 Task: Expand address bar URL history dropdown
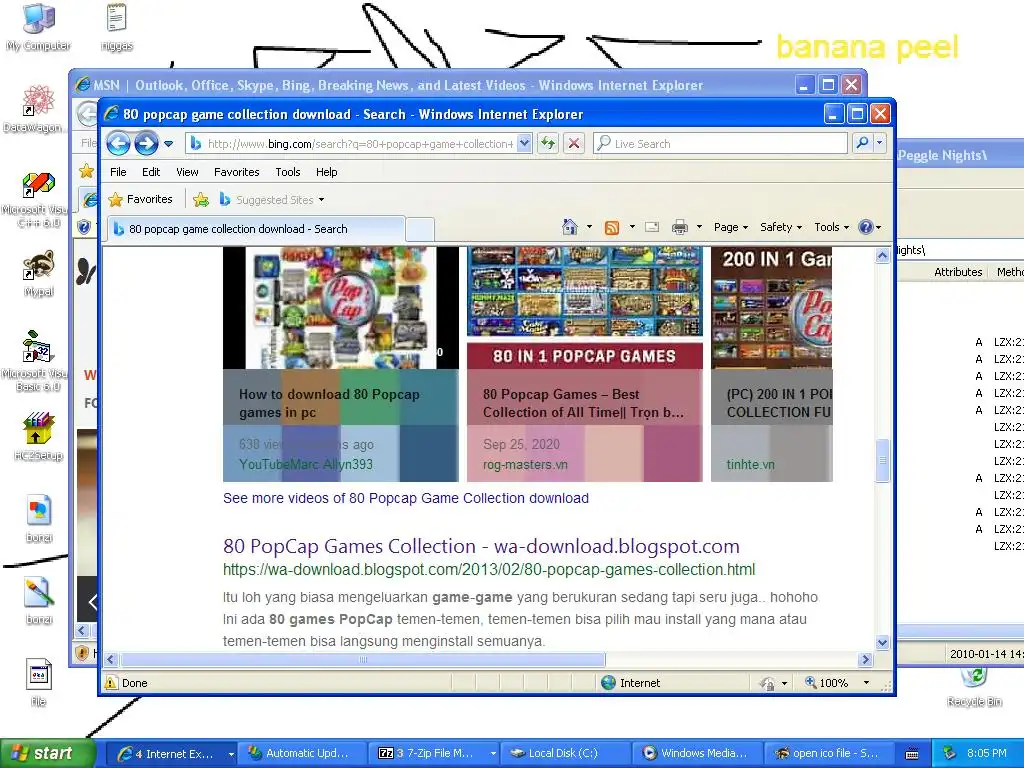pos(524,144)
